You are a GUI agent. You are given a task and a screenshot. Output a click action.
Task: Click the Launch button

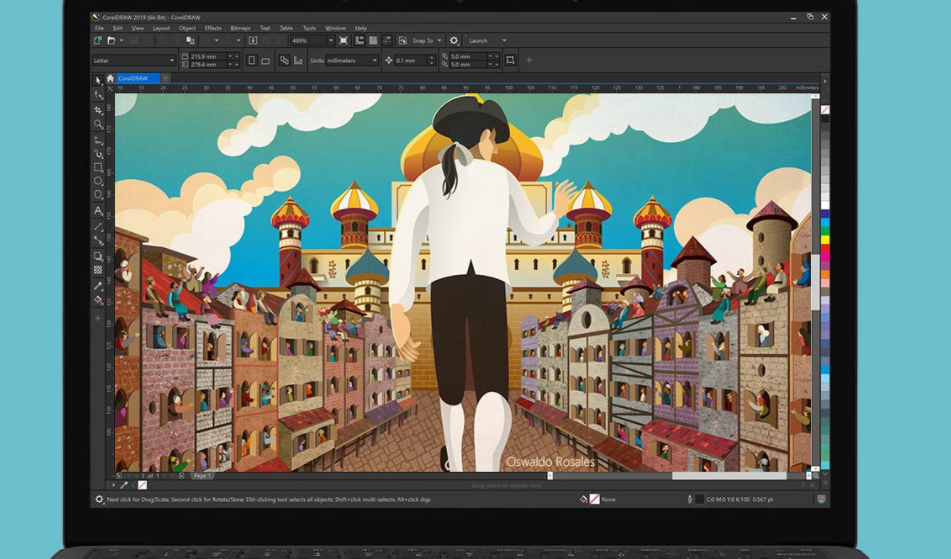click(x=479, y=41)
